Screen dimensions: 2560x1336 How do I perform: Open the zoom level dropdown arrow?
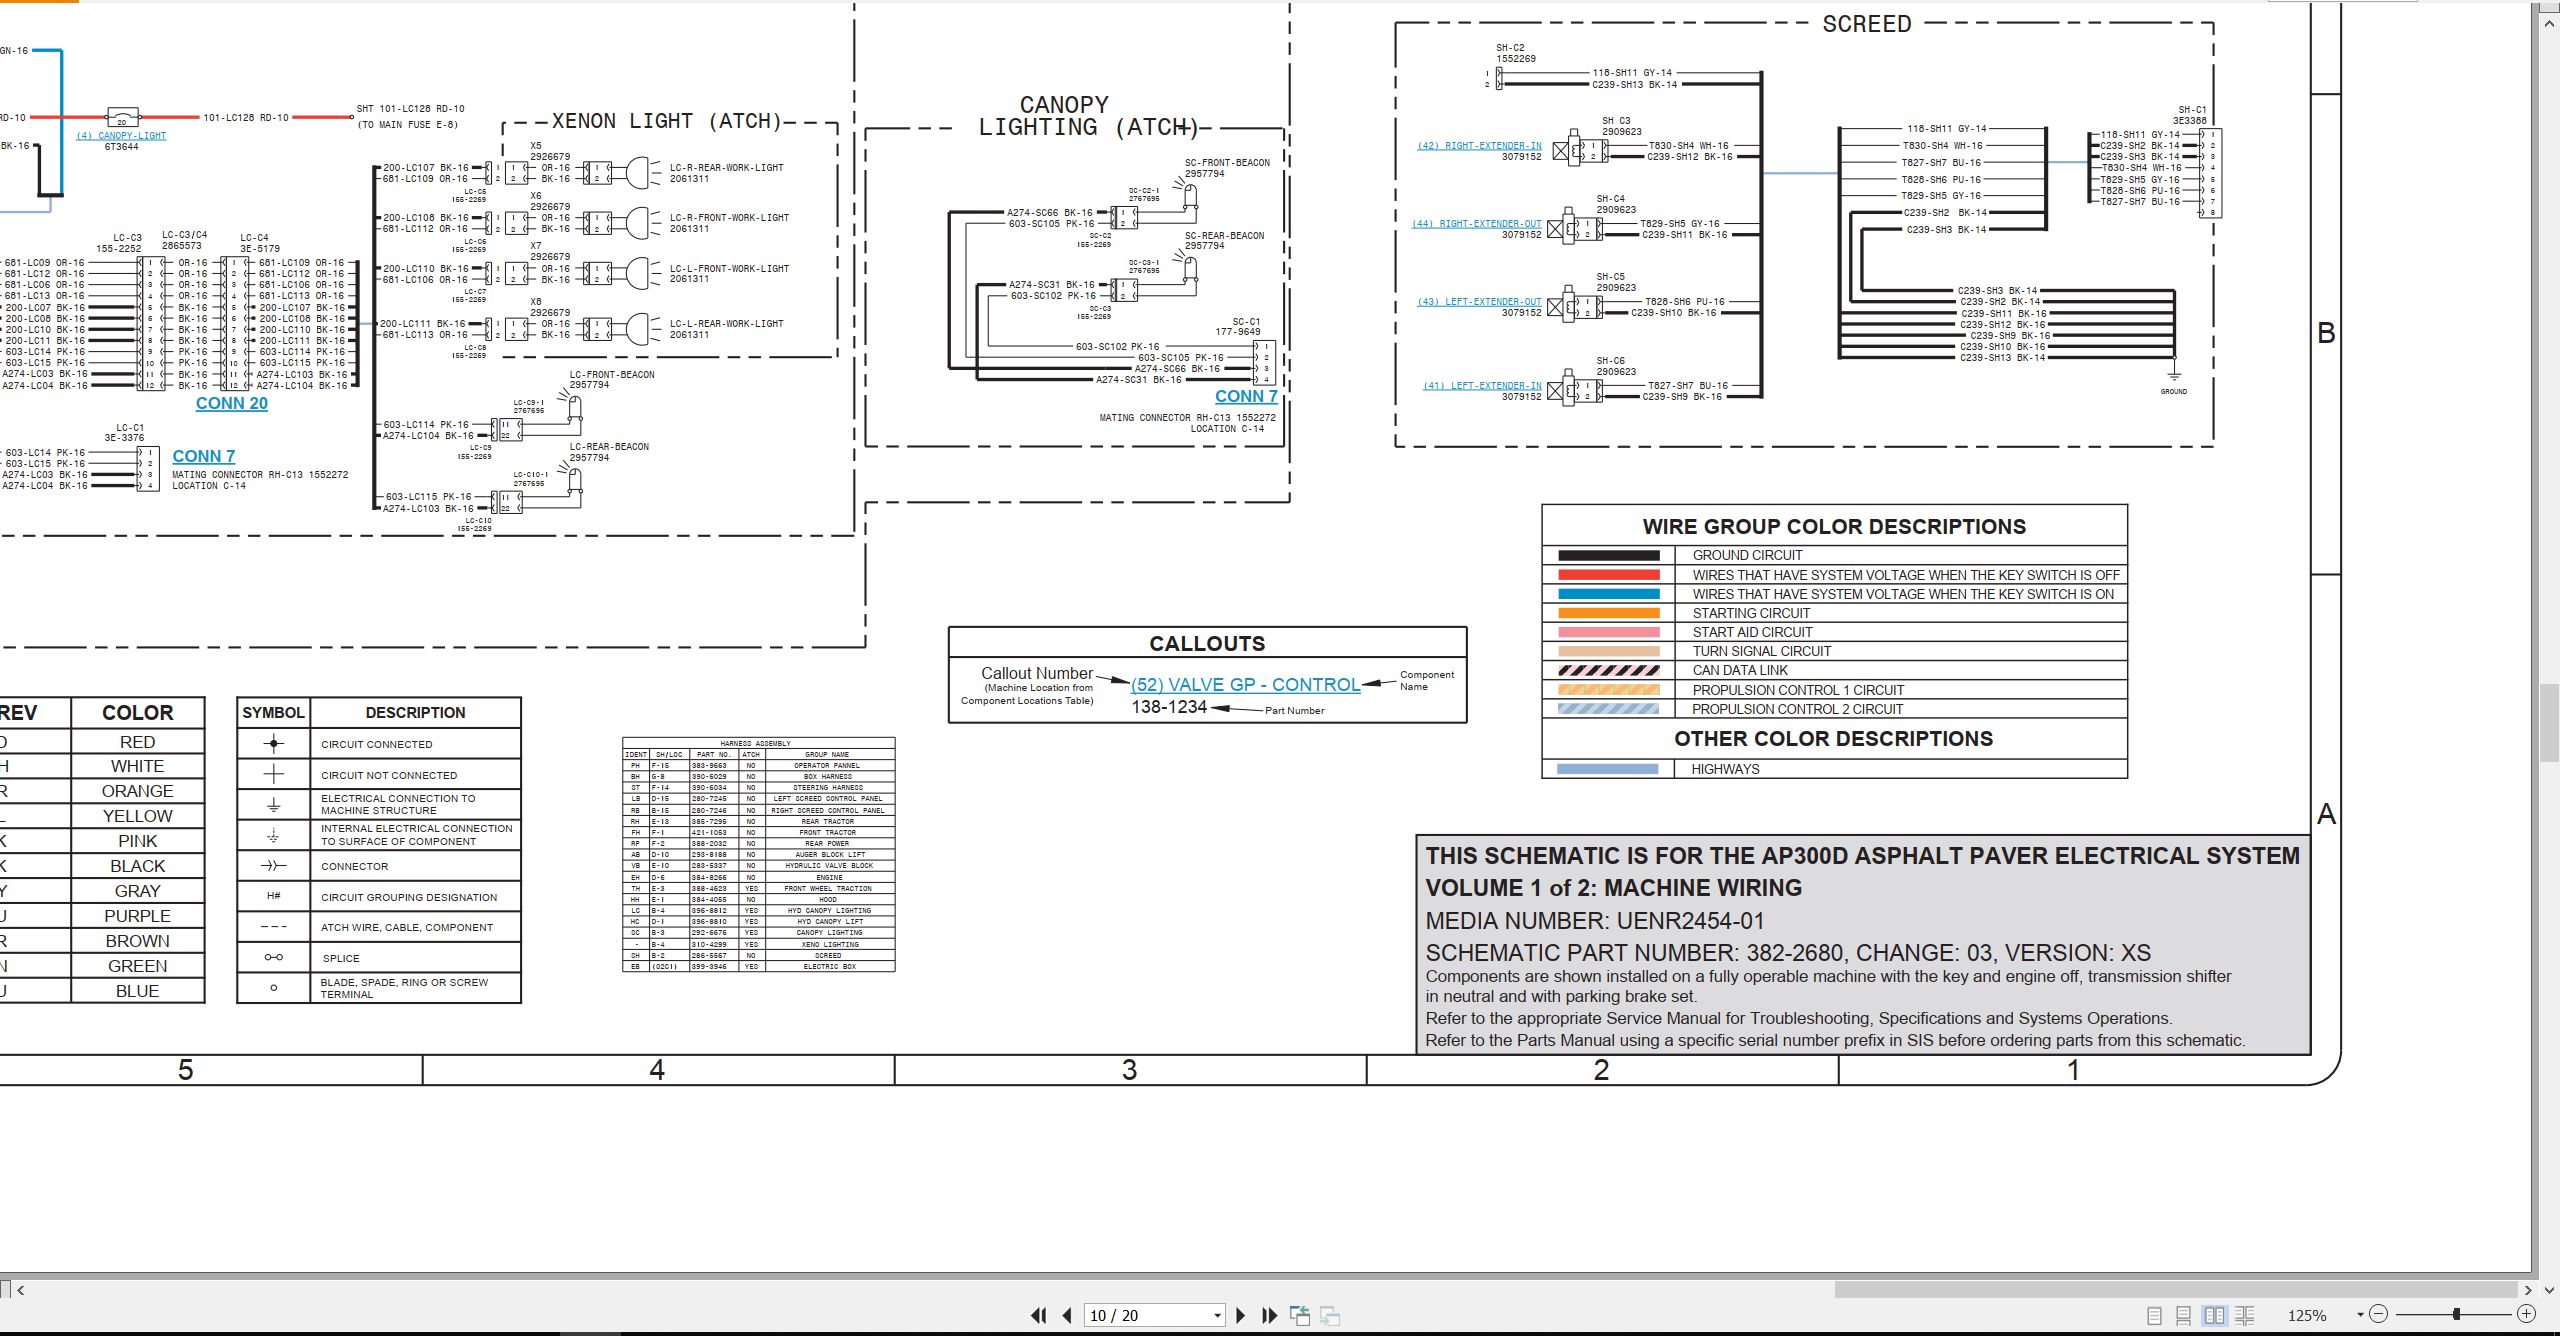point(2360,1315)
